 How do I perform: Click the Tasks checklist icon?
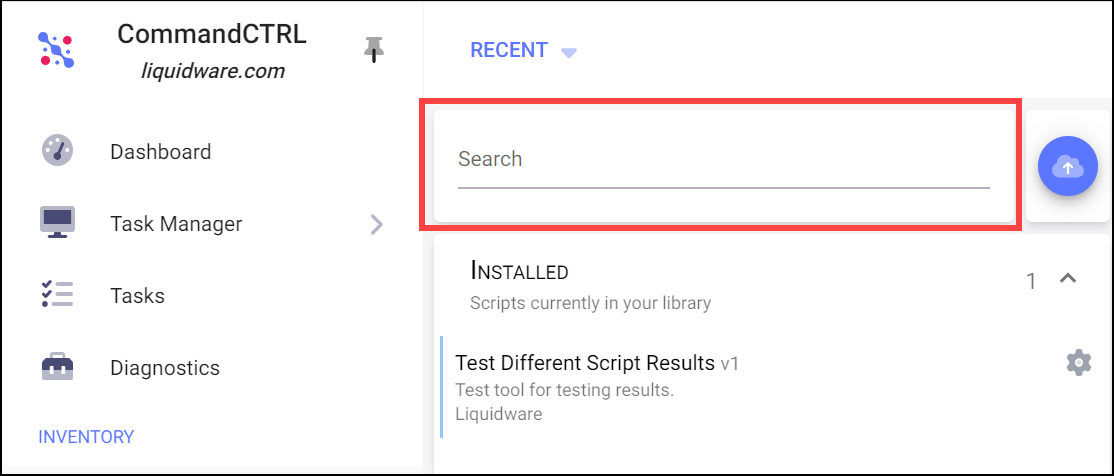(58, 294)
